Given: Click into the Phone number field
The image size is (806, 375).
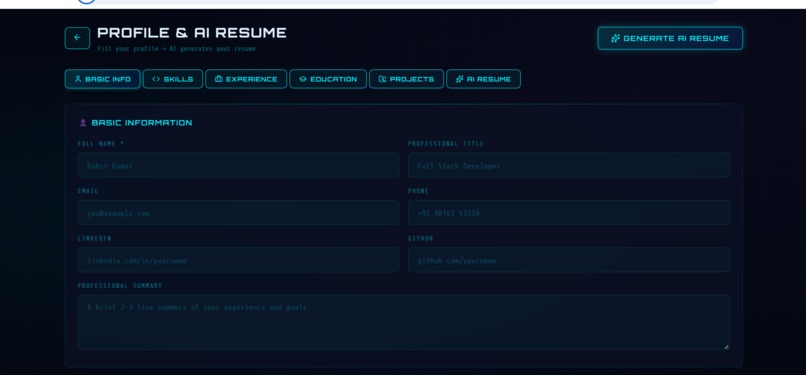Looking at the screenshot, I should pyautogui.click(x=569, y=213).
